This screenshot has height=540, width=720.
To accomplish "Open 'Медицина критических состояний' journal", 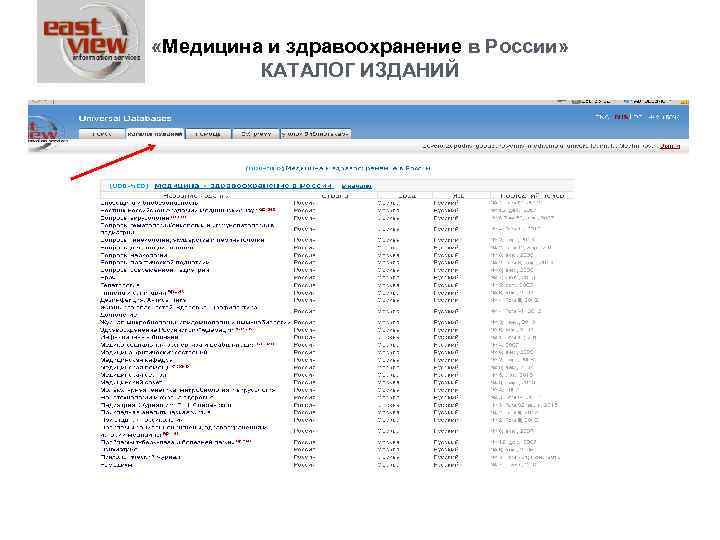I will pos(153,352).
